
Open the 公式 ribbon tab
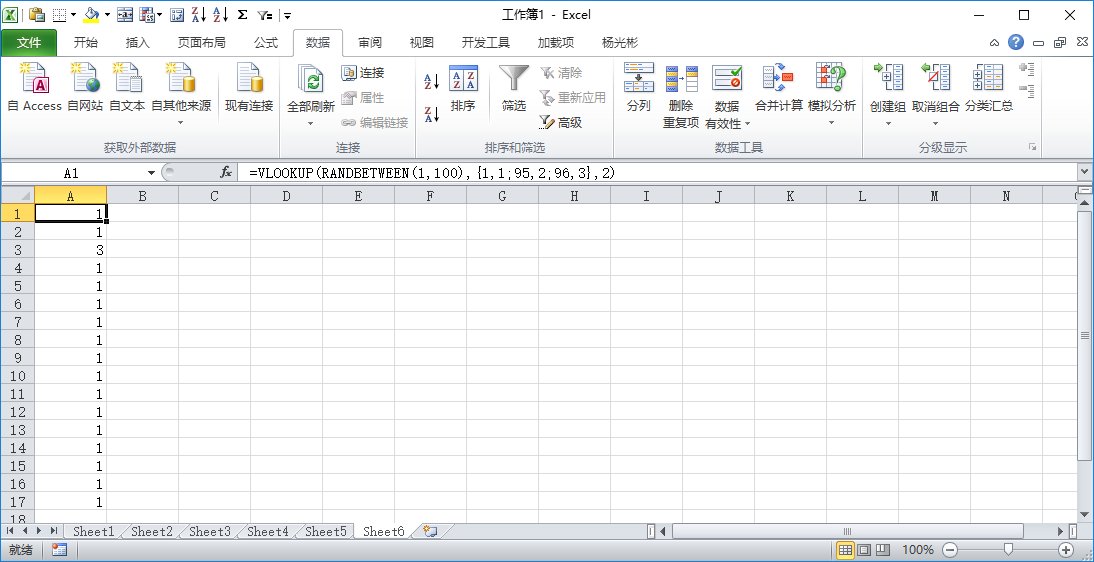pyautogui.click(x=265, y=43)
